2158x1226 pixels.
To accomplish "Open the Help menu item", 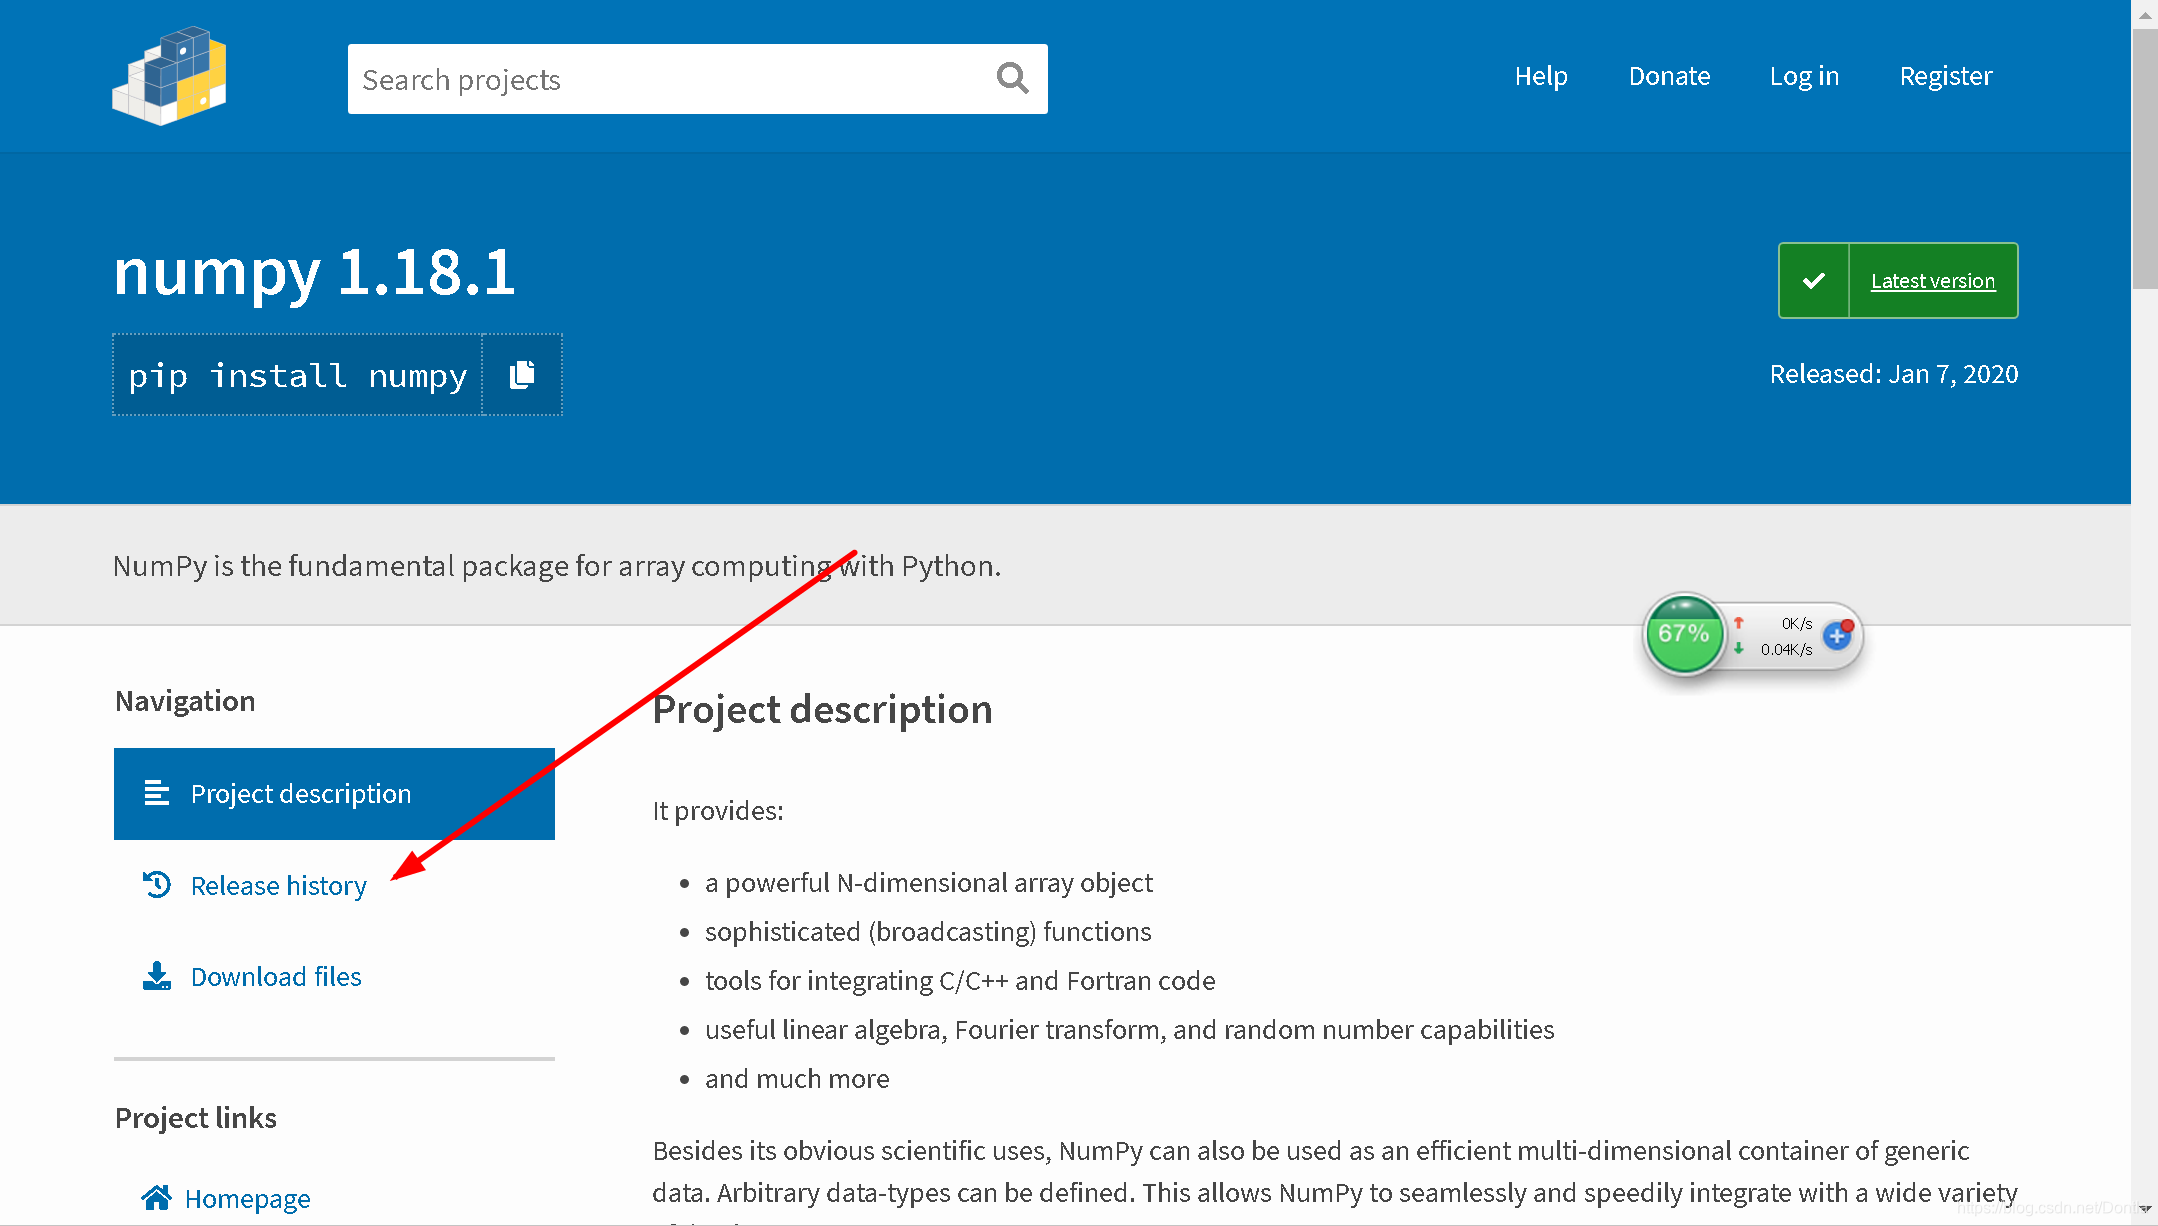I will tap(1540, 76).
